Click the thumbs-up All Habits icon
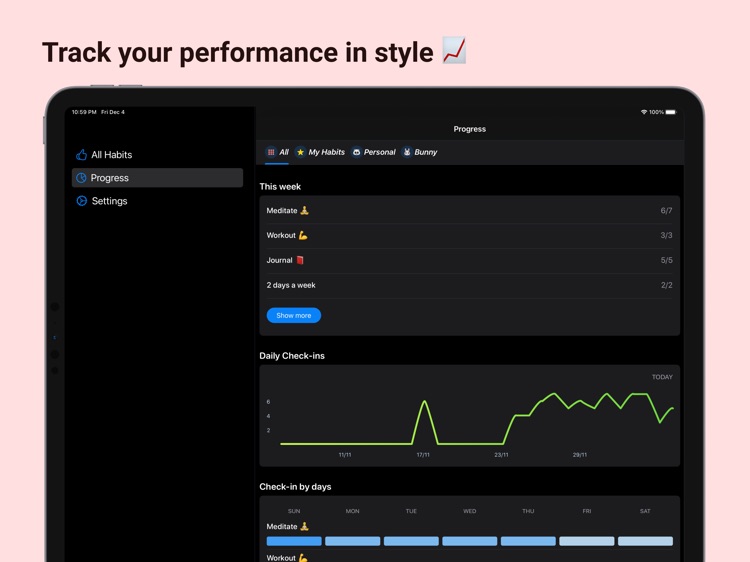The width and height of the screenshot is (750, 562). pos(81,154)
